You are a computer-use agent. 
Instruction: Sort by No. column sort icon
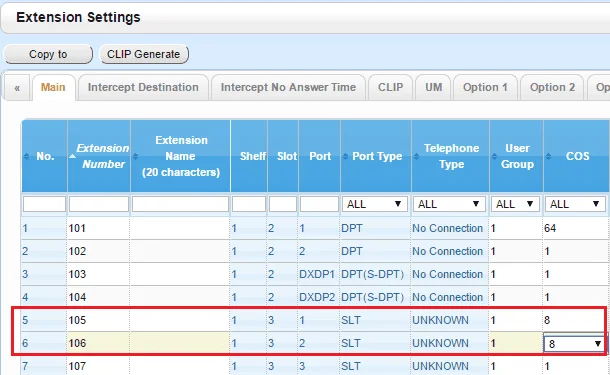(x=26, y=156)
